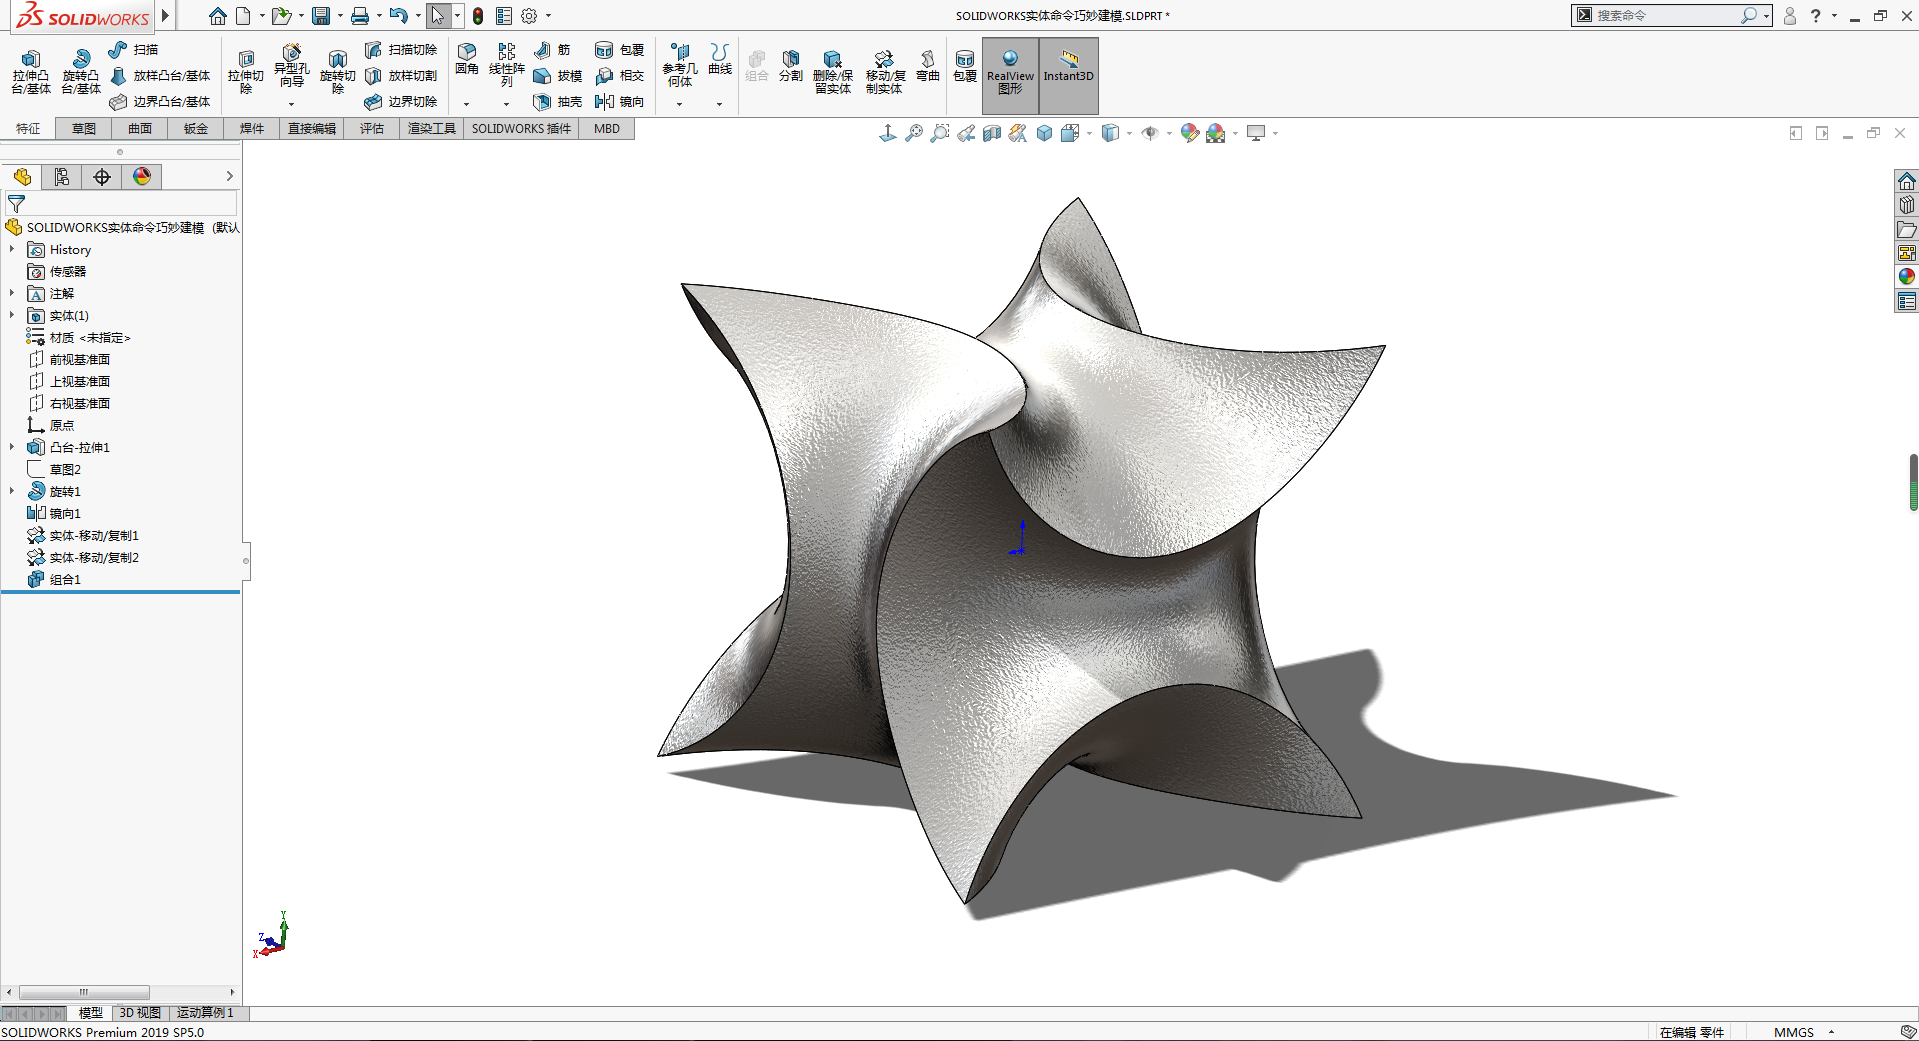
Task: Select the Draft (拔模) tool
Action: (558, 76)
